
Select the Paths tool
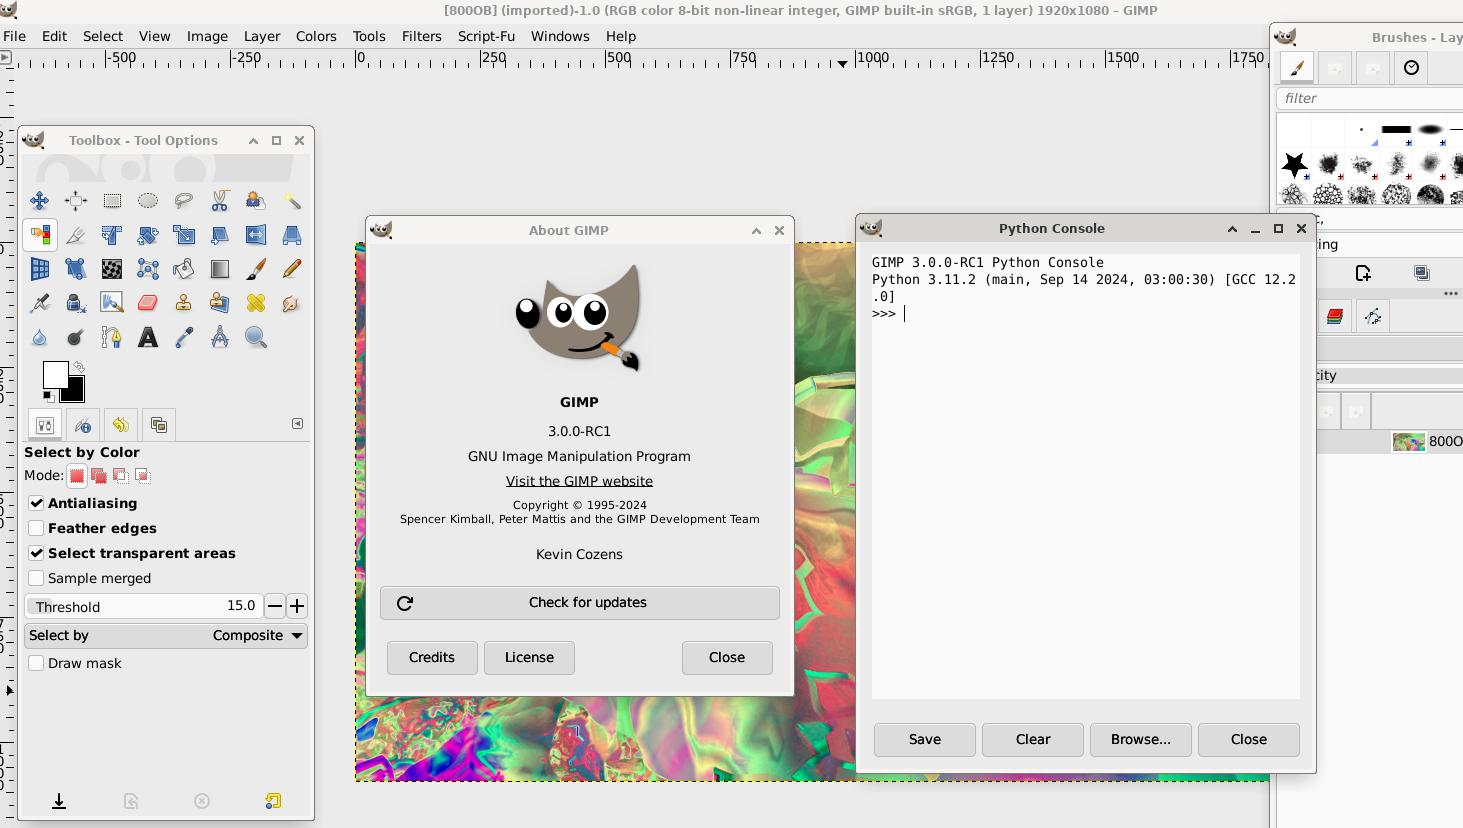pos(112,338)
